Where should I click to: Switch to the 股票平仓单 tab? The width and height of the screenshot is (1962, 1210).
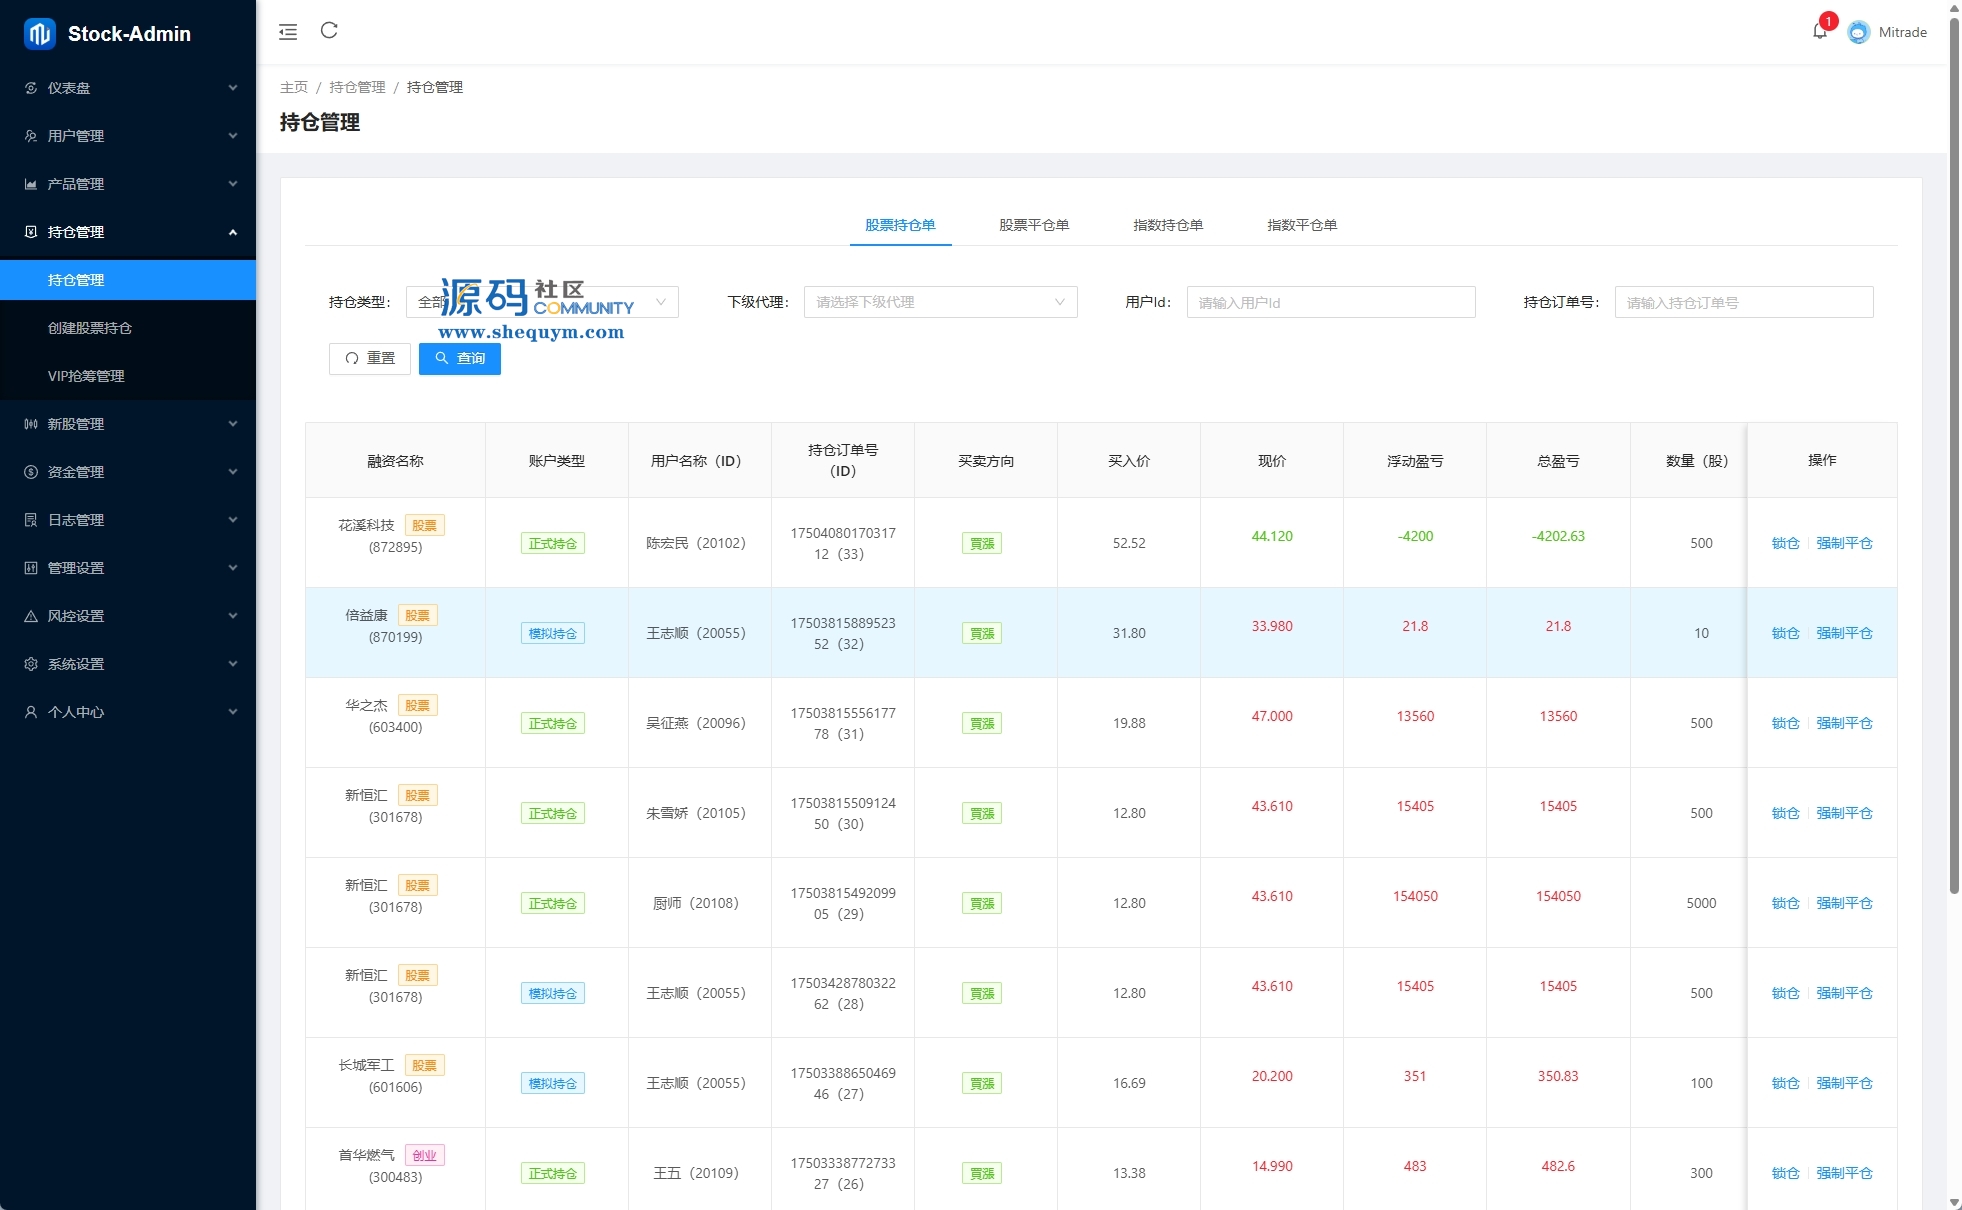(x=1034, y=225)
